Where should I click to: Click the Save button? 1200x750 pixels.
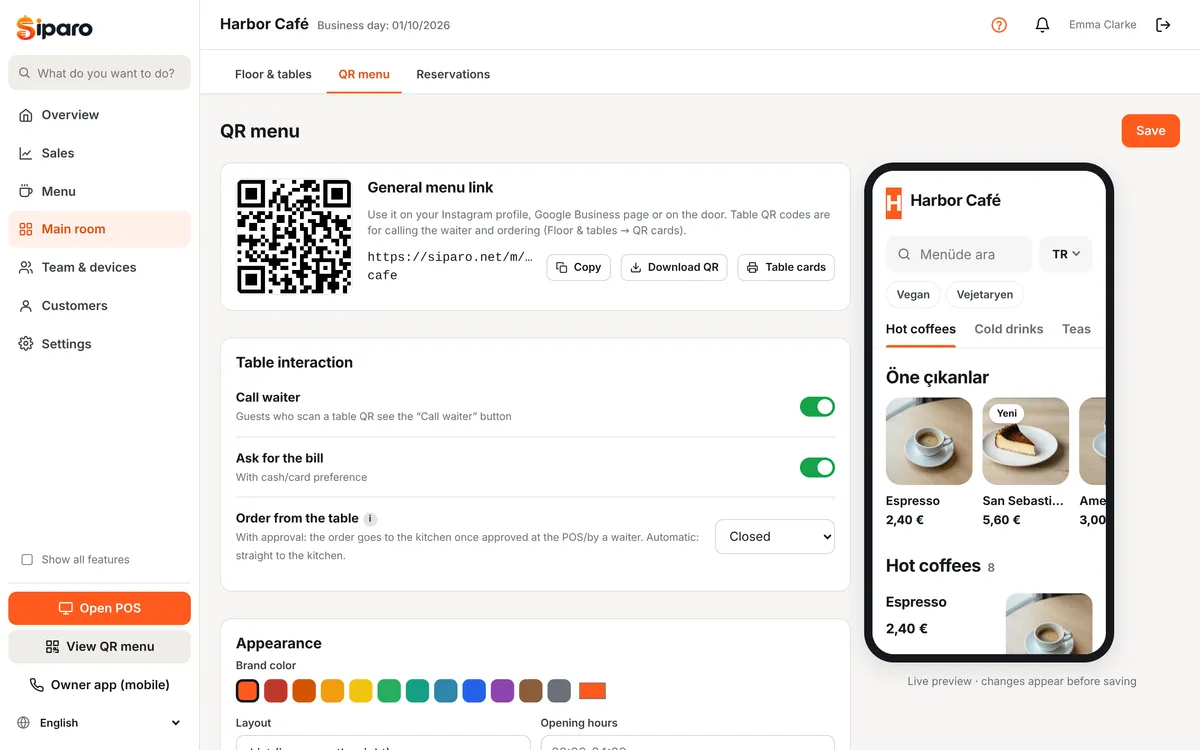click(x=1151, y=131)
